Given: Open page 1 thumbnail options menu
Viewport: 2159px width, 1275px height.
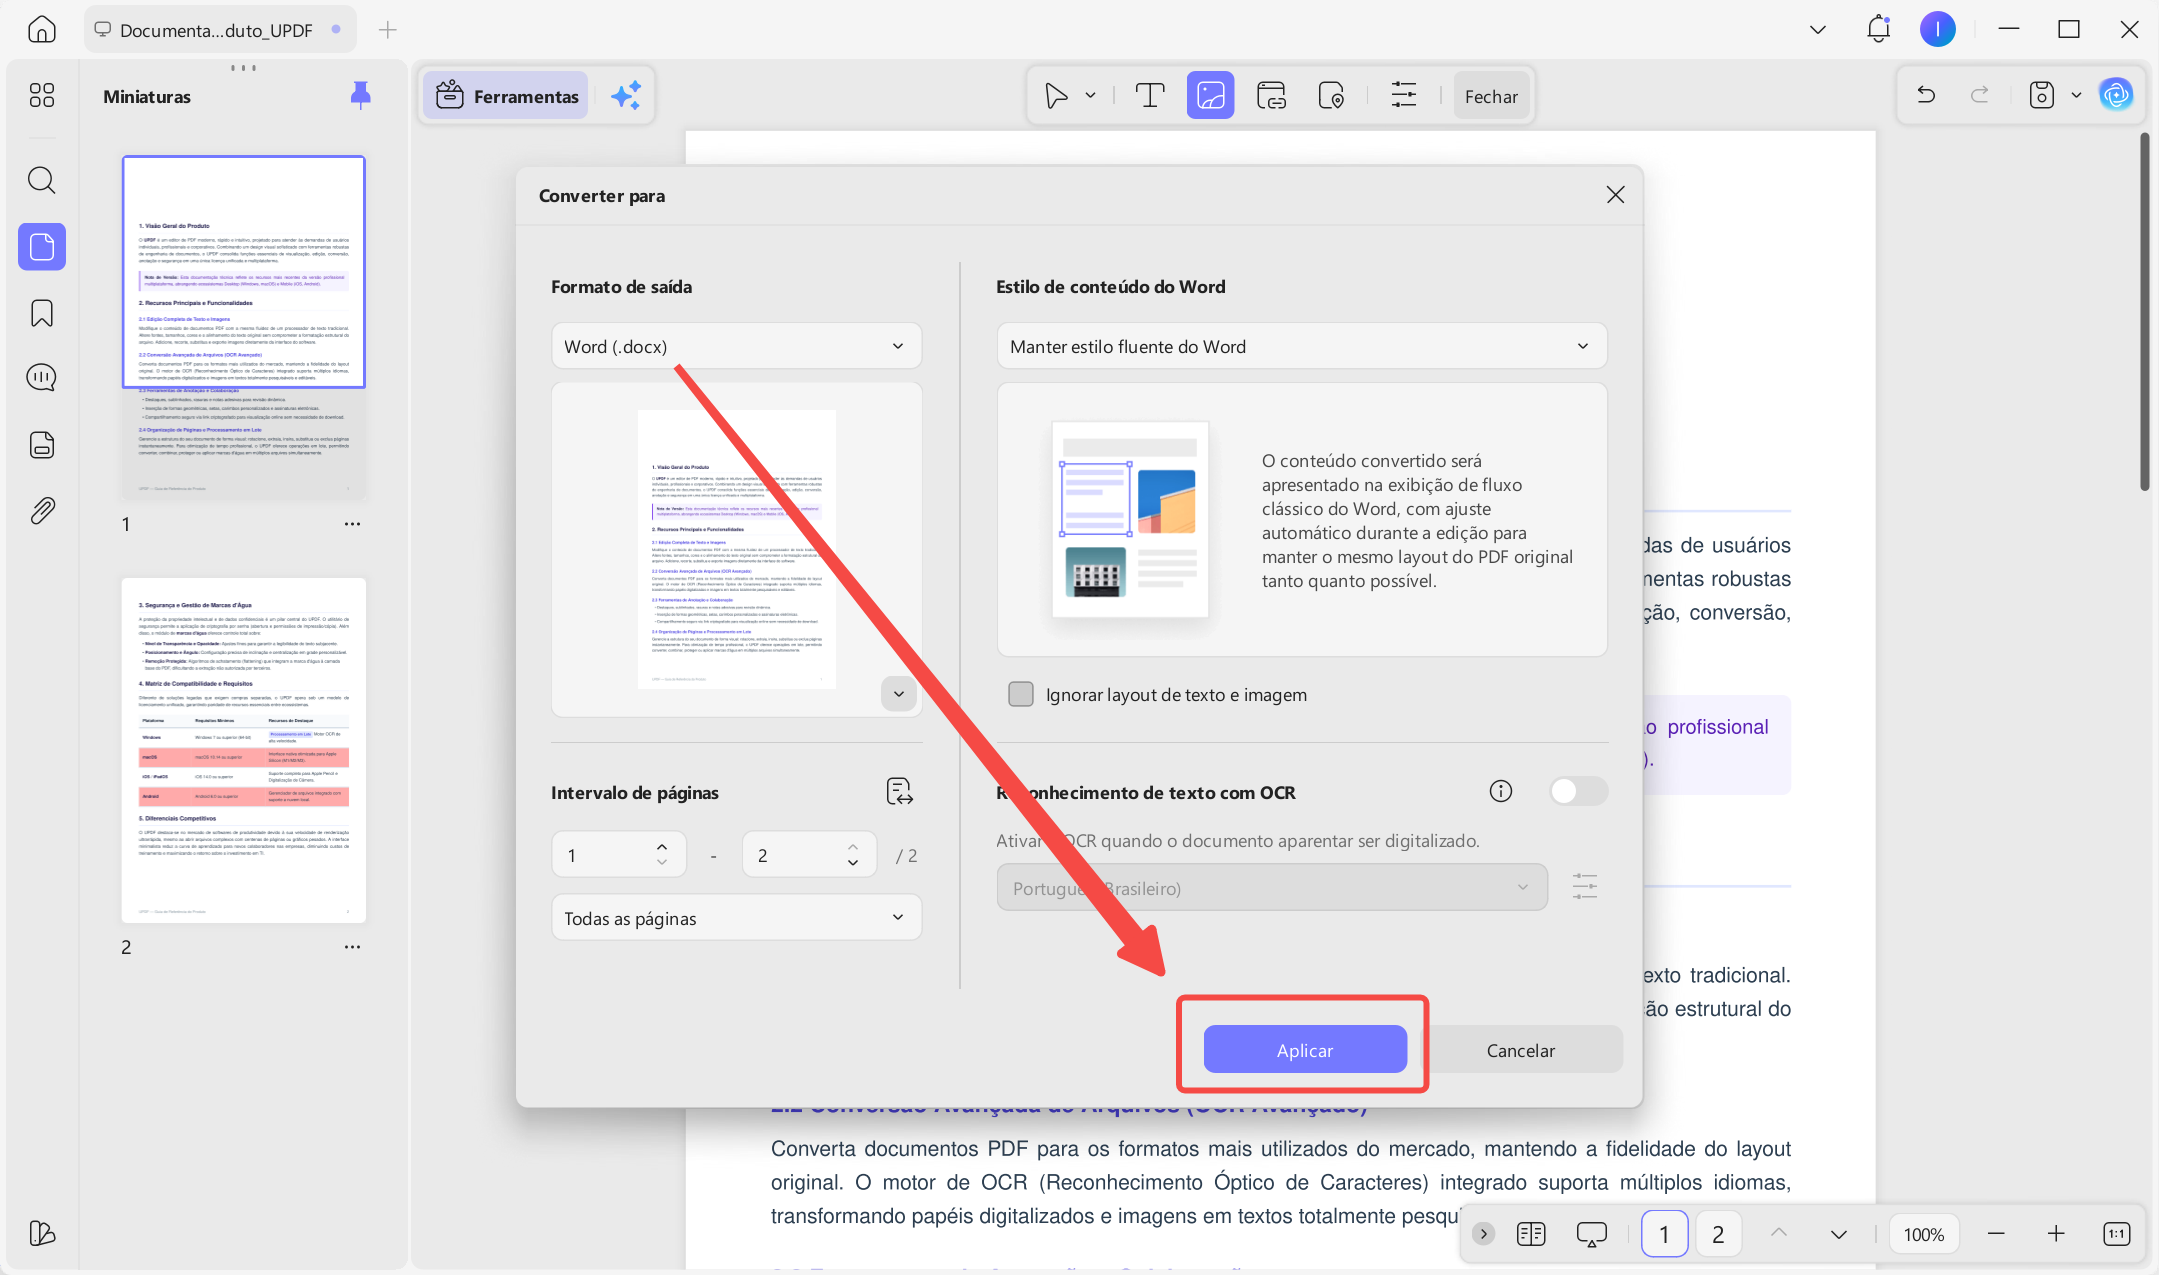Looking at the screenshot, I should (352, 524).
